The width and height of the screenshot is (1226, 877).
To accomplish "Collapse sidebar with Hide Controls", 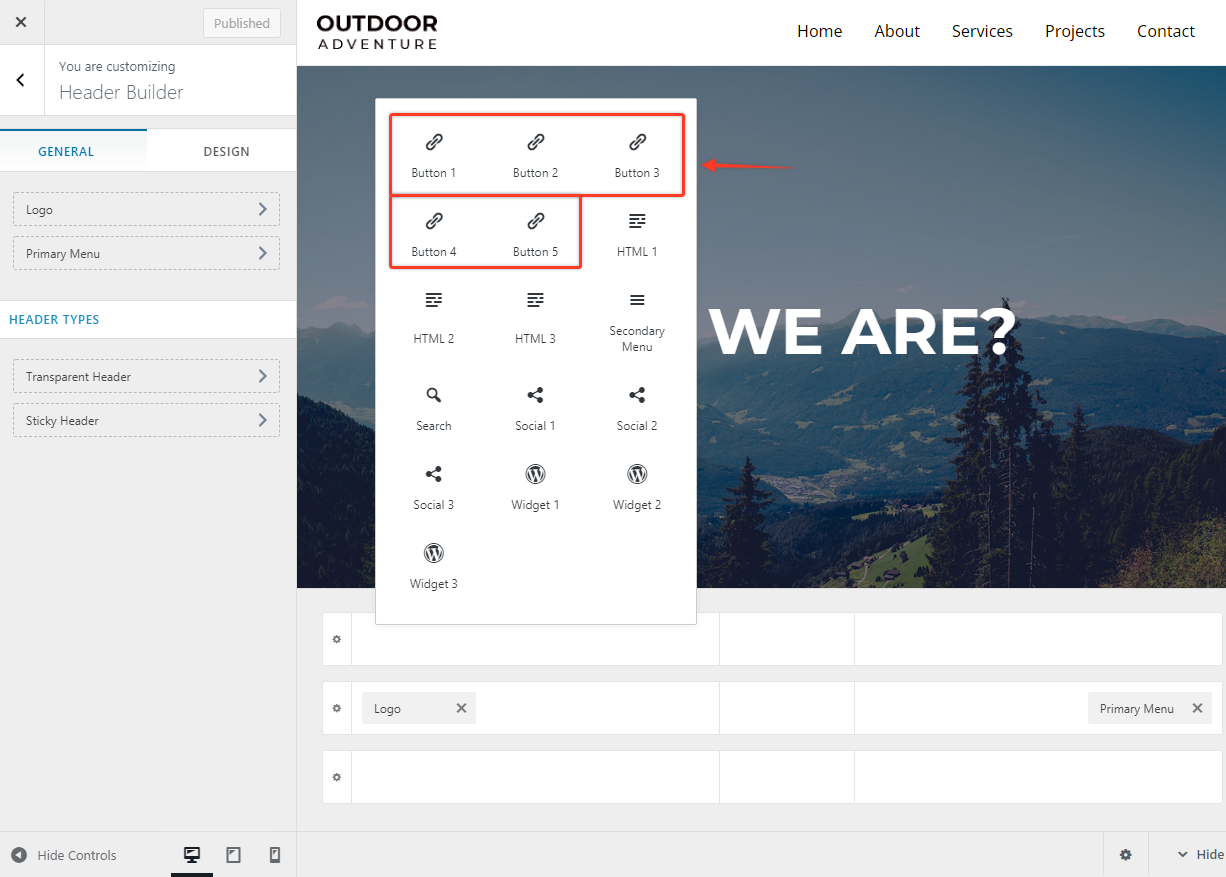I will (64, 855).
